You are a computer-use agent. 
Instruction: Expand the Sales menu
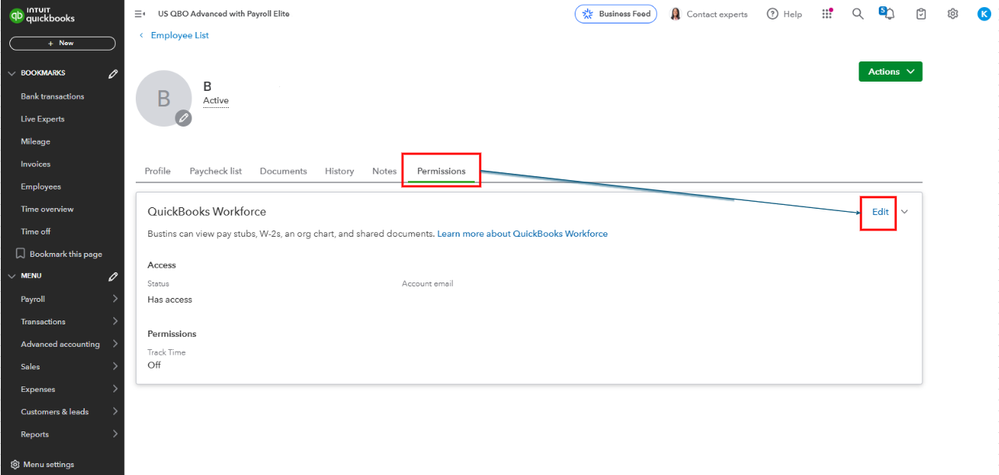click(x=115, y=367)
